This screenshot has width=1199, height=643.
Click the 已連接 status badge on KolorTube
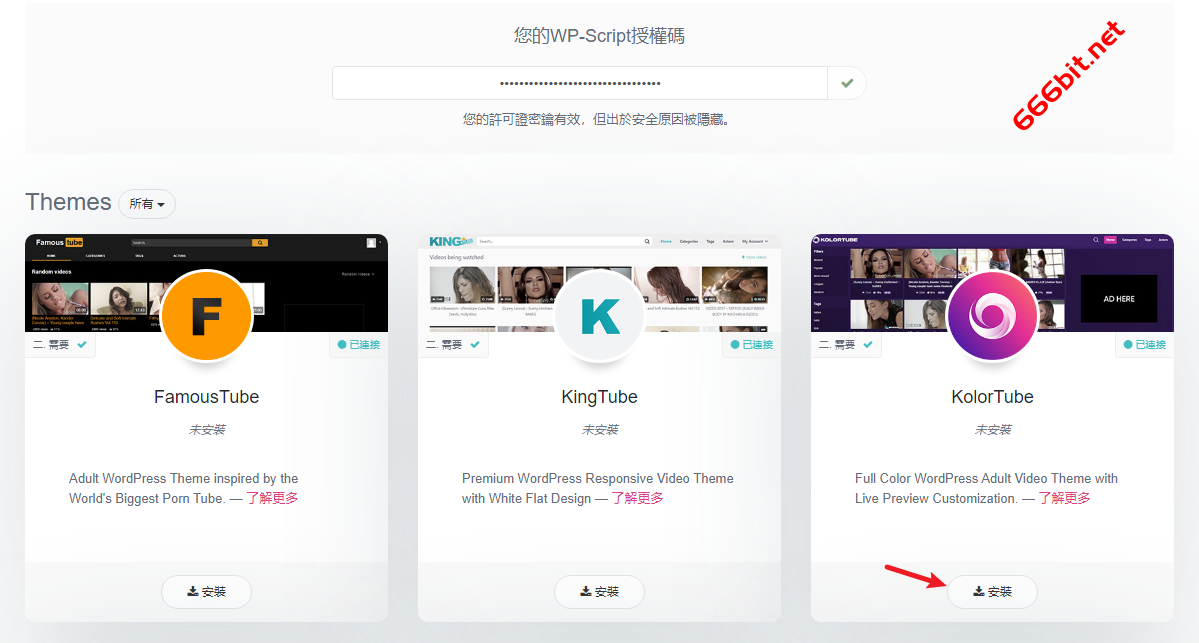[1145, 345]
